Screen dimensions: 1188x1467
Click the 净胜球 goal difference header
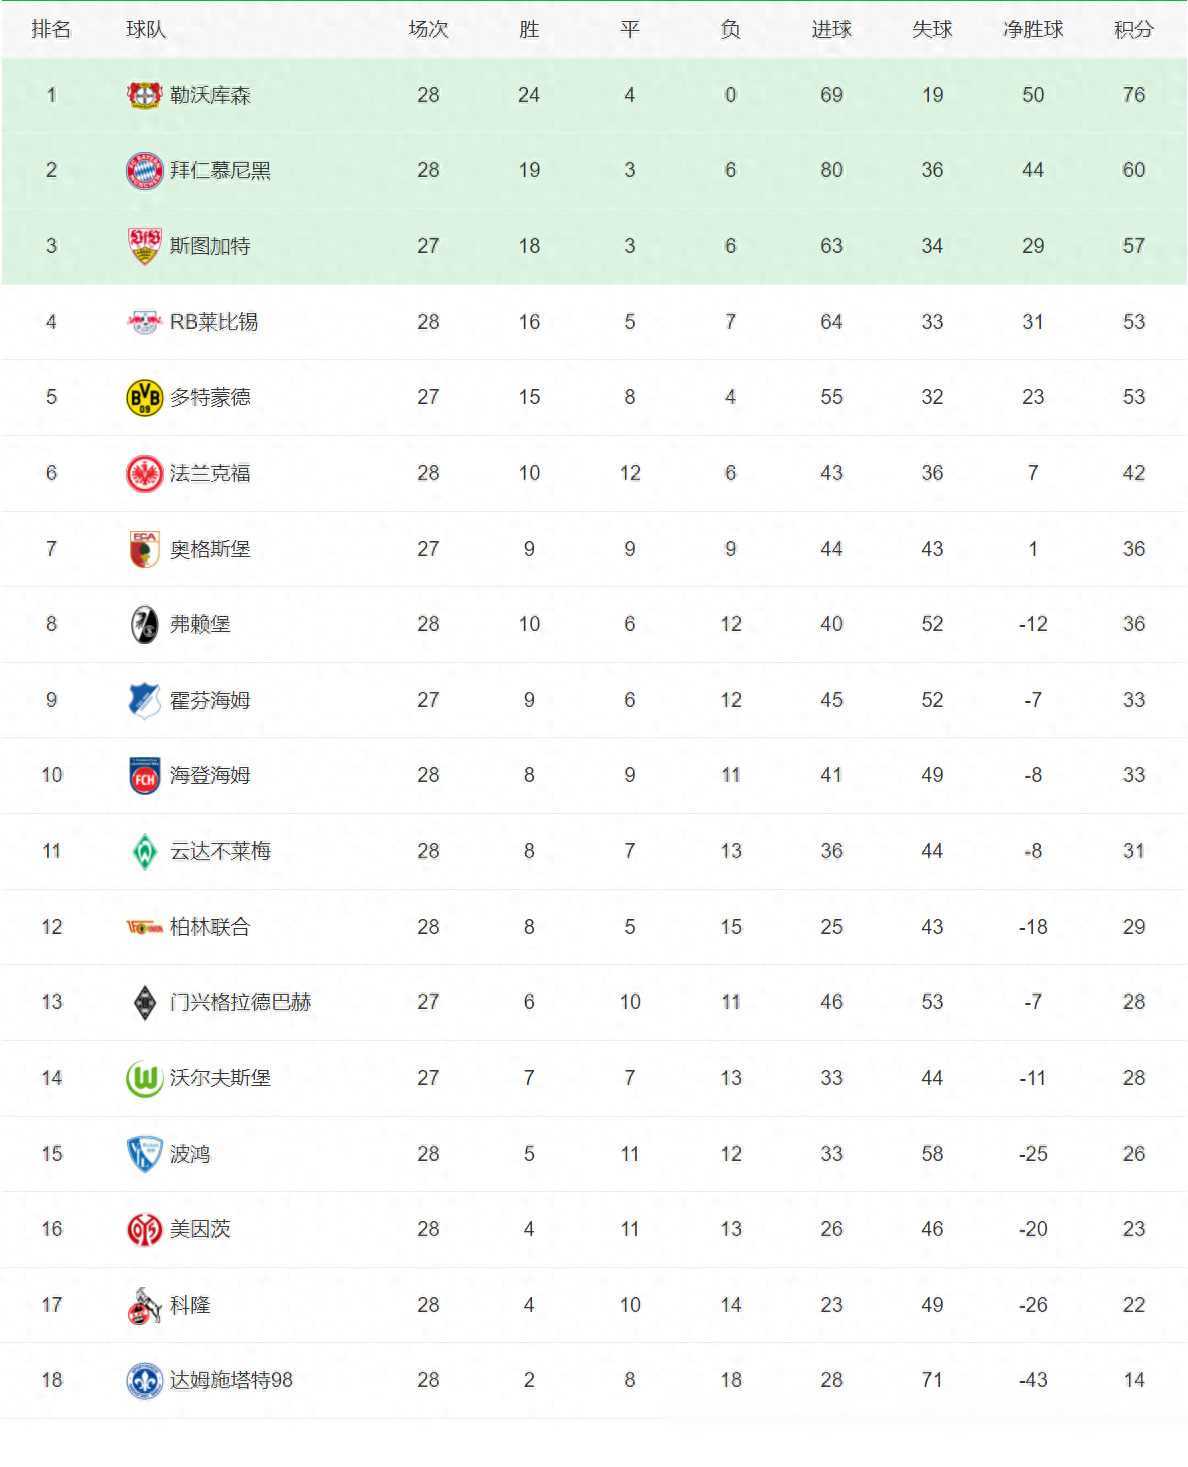(x=1032, y=30)
